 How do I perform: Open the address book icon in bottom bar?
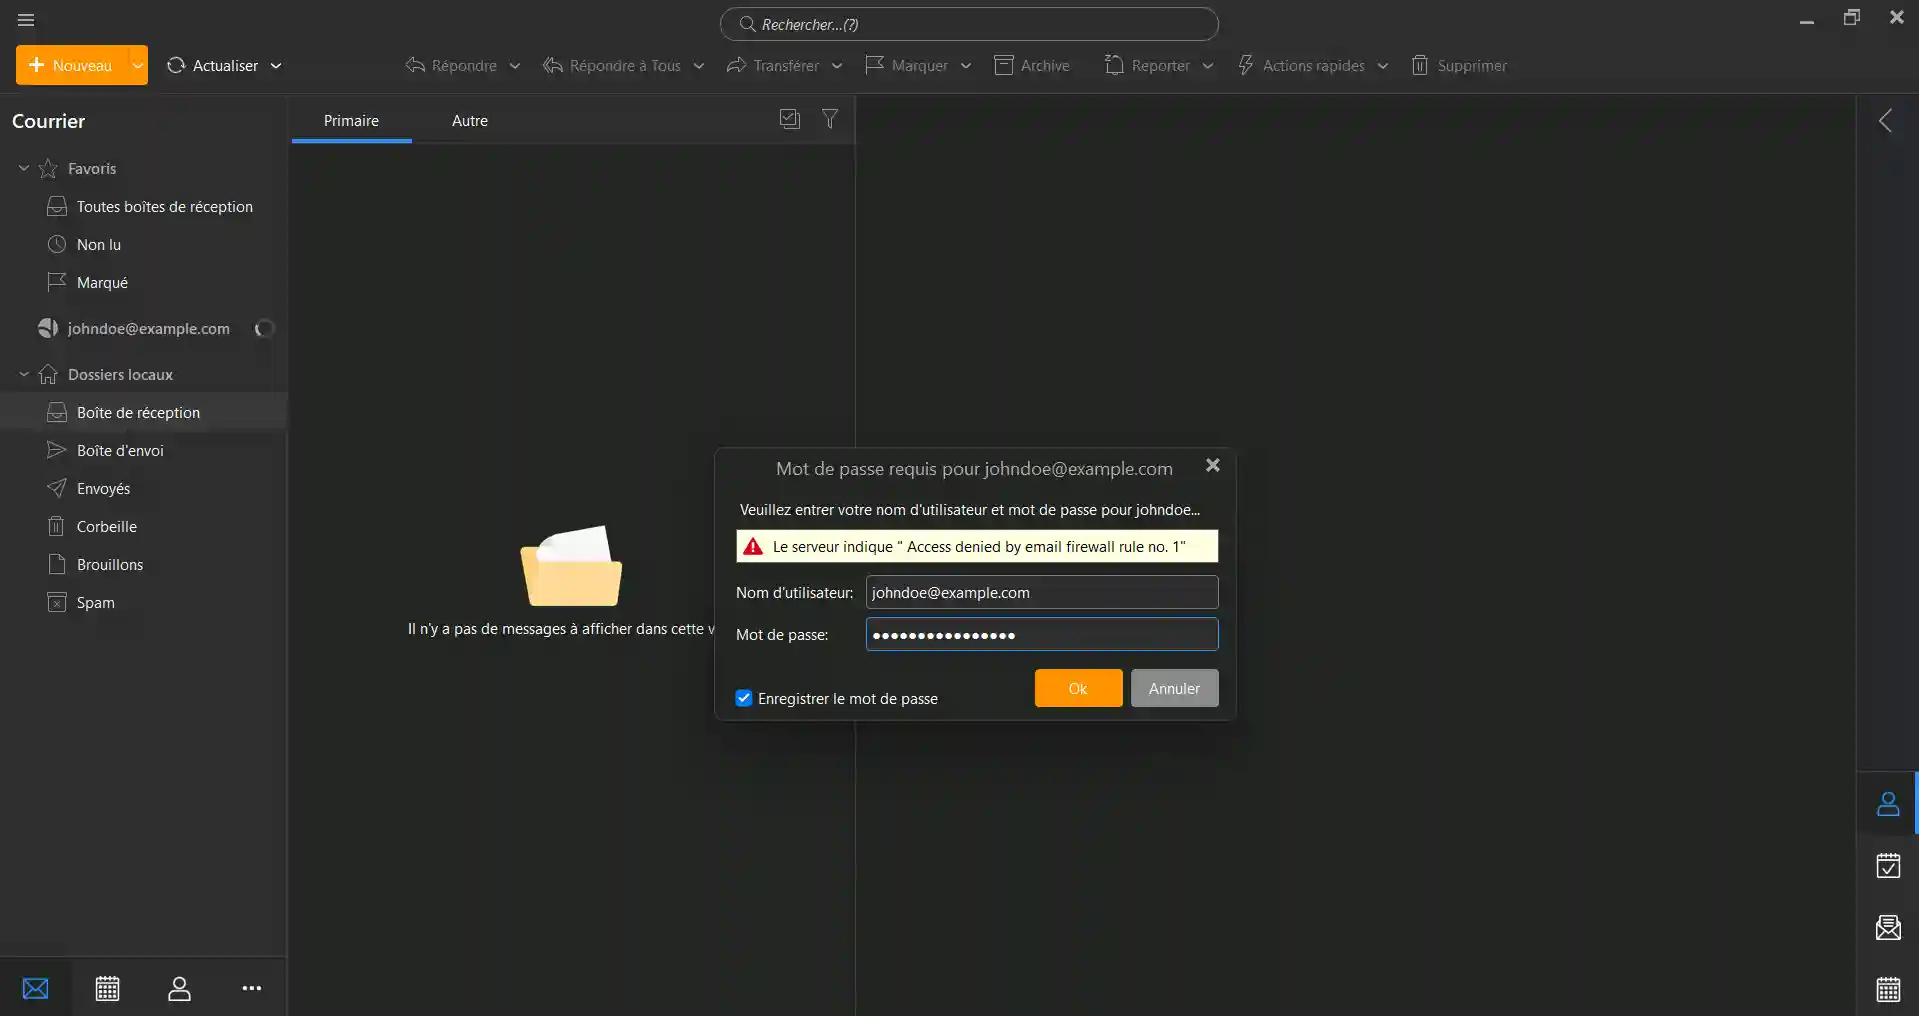click(x=179, y=988)
